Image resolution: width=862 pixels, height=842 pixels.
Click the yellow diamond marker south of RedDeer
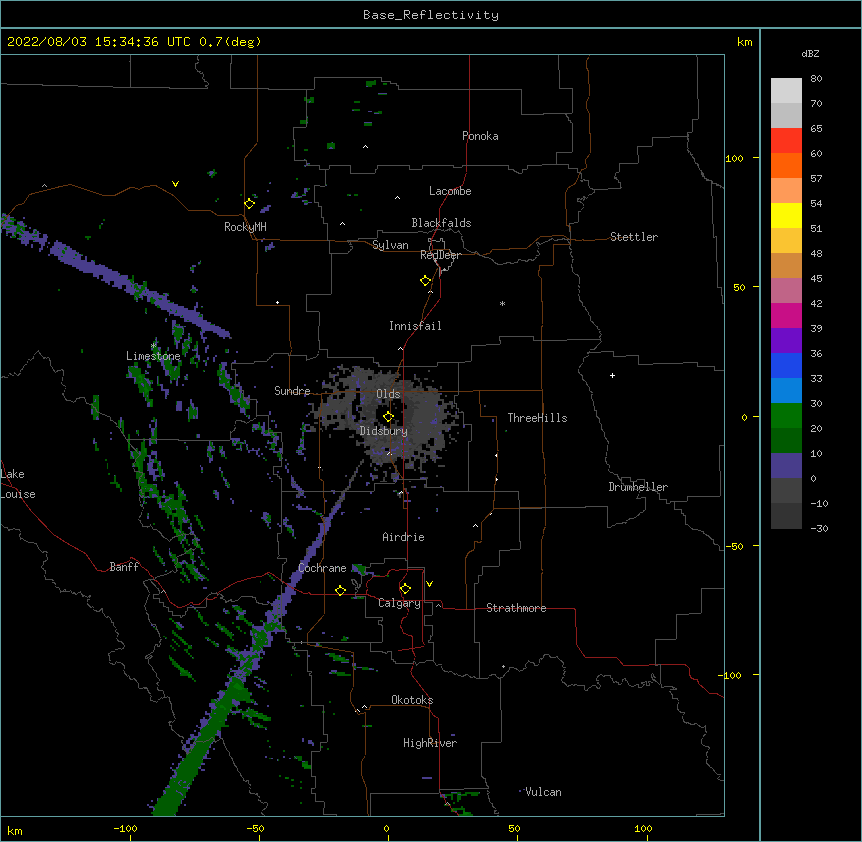426,281
